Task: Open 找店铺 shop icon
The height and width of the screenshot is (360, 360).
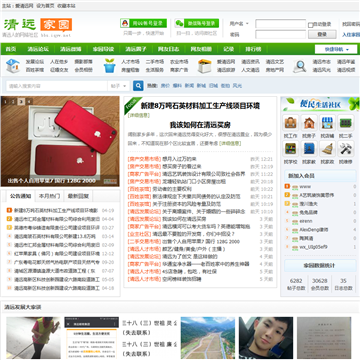Action: click(327, 123)
